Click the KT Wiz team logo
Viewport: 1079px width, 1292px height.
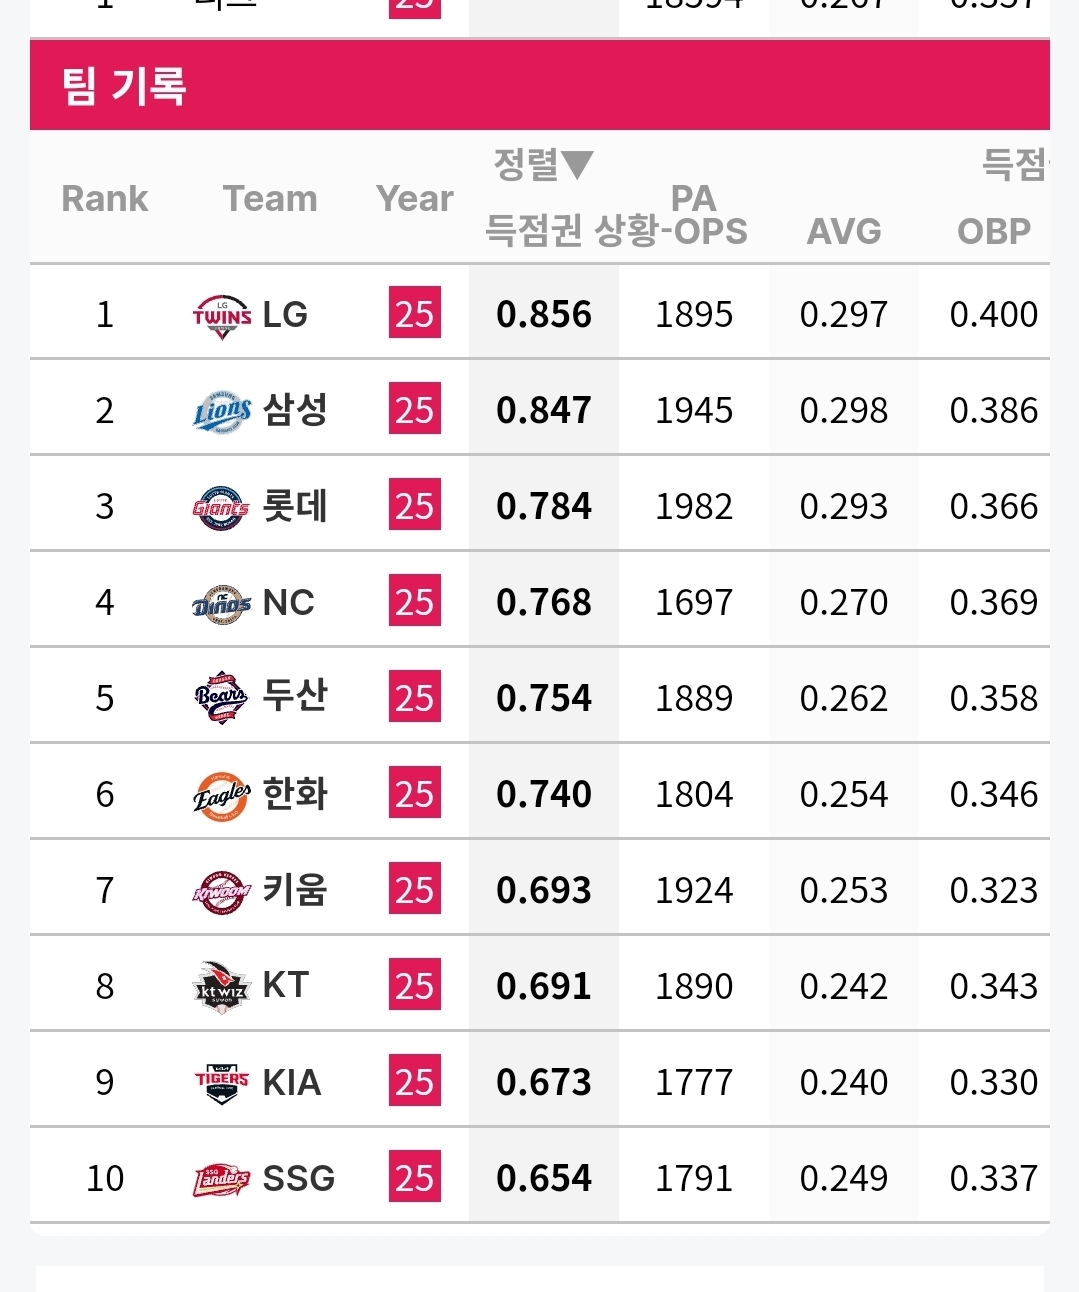221,986
